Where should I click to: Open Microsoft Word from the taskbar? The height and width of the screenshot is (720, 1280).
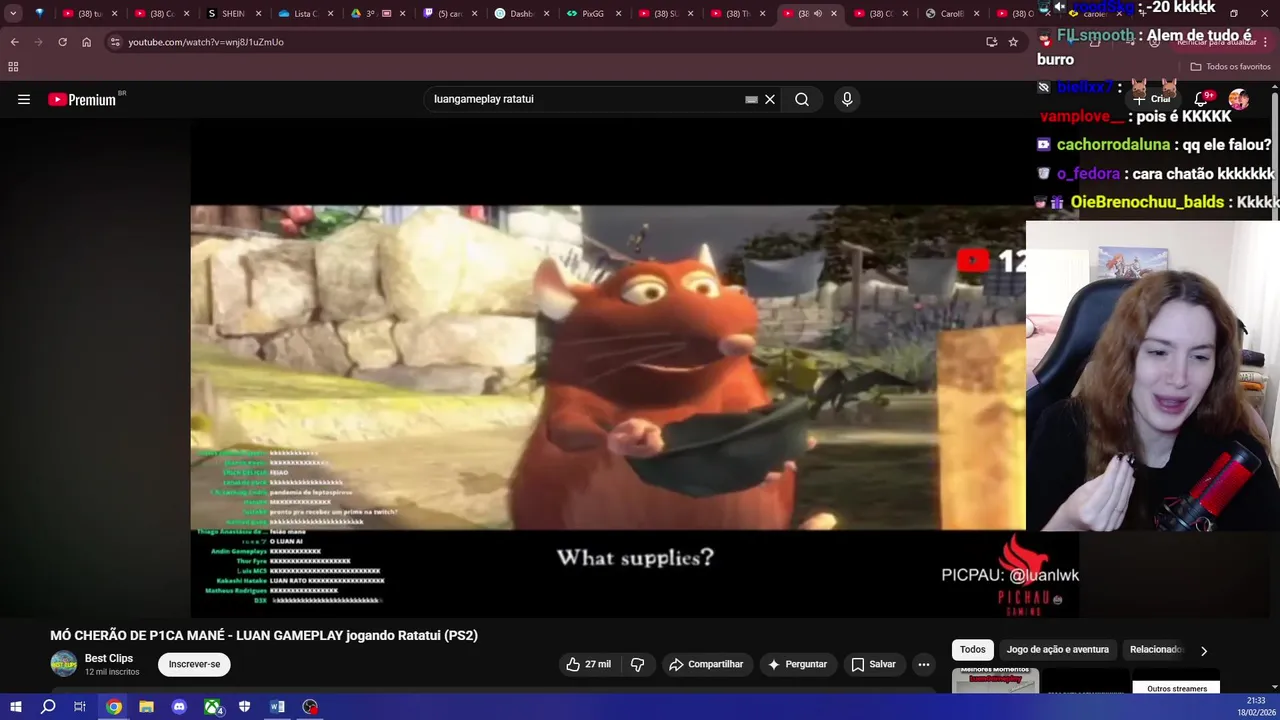(277, 707)
